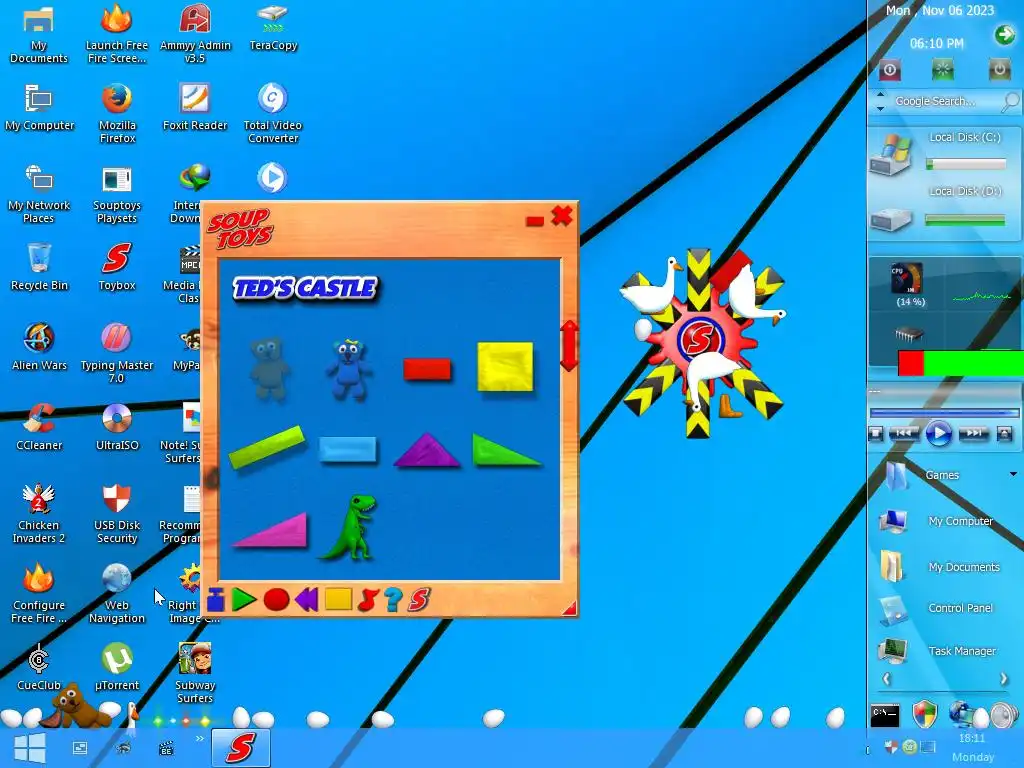1024x768 pixels.
Task: Open the TeraCopy desktop shortcut
Action: click(273, 27)
